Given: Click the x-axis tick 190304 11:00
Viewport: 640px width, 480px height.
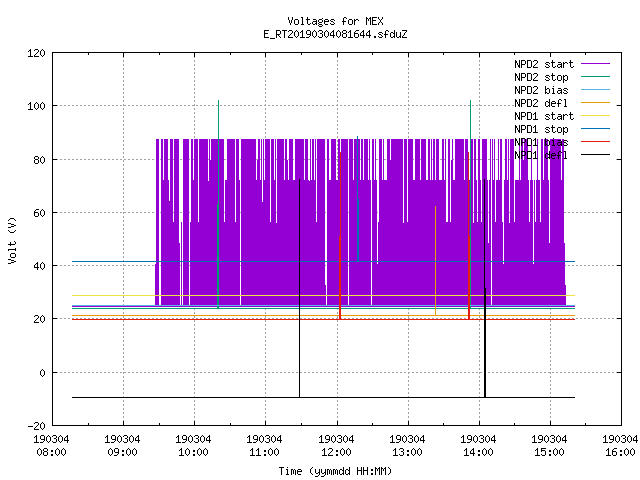Looking at the screenshot, I should click(264, 446).
